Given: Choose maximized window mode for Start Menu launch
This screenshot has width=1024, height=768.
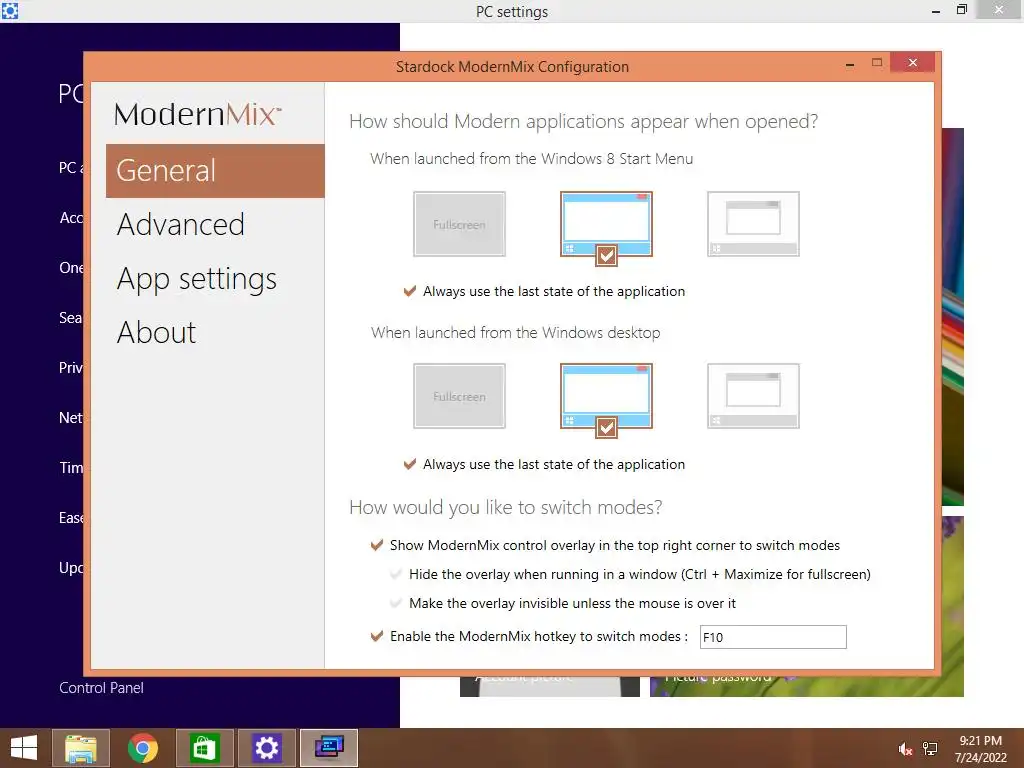Looking at the screenshot, I should coord(606,224).
